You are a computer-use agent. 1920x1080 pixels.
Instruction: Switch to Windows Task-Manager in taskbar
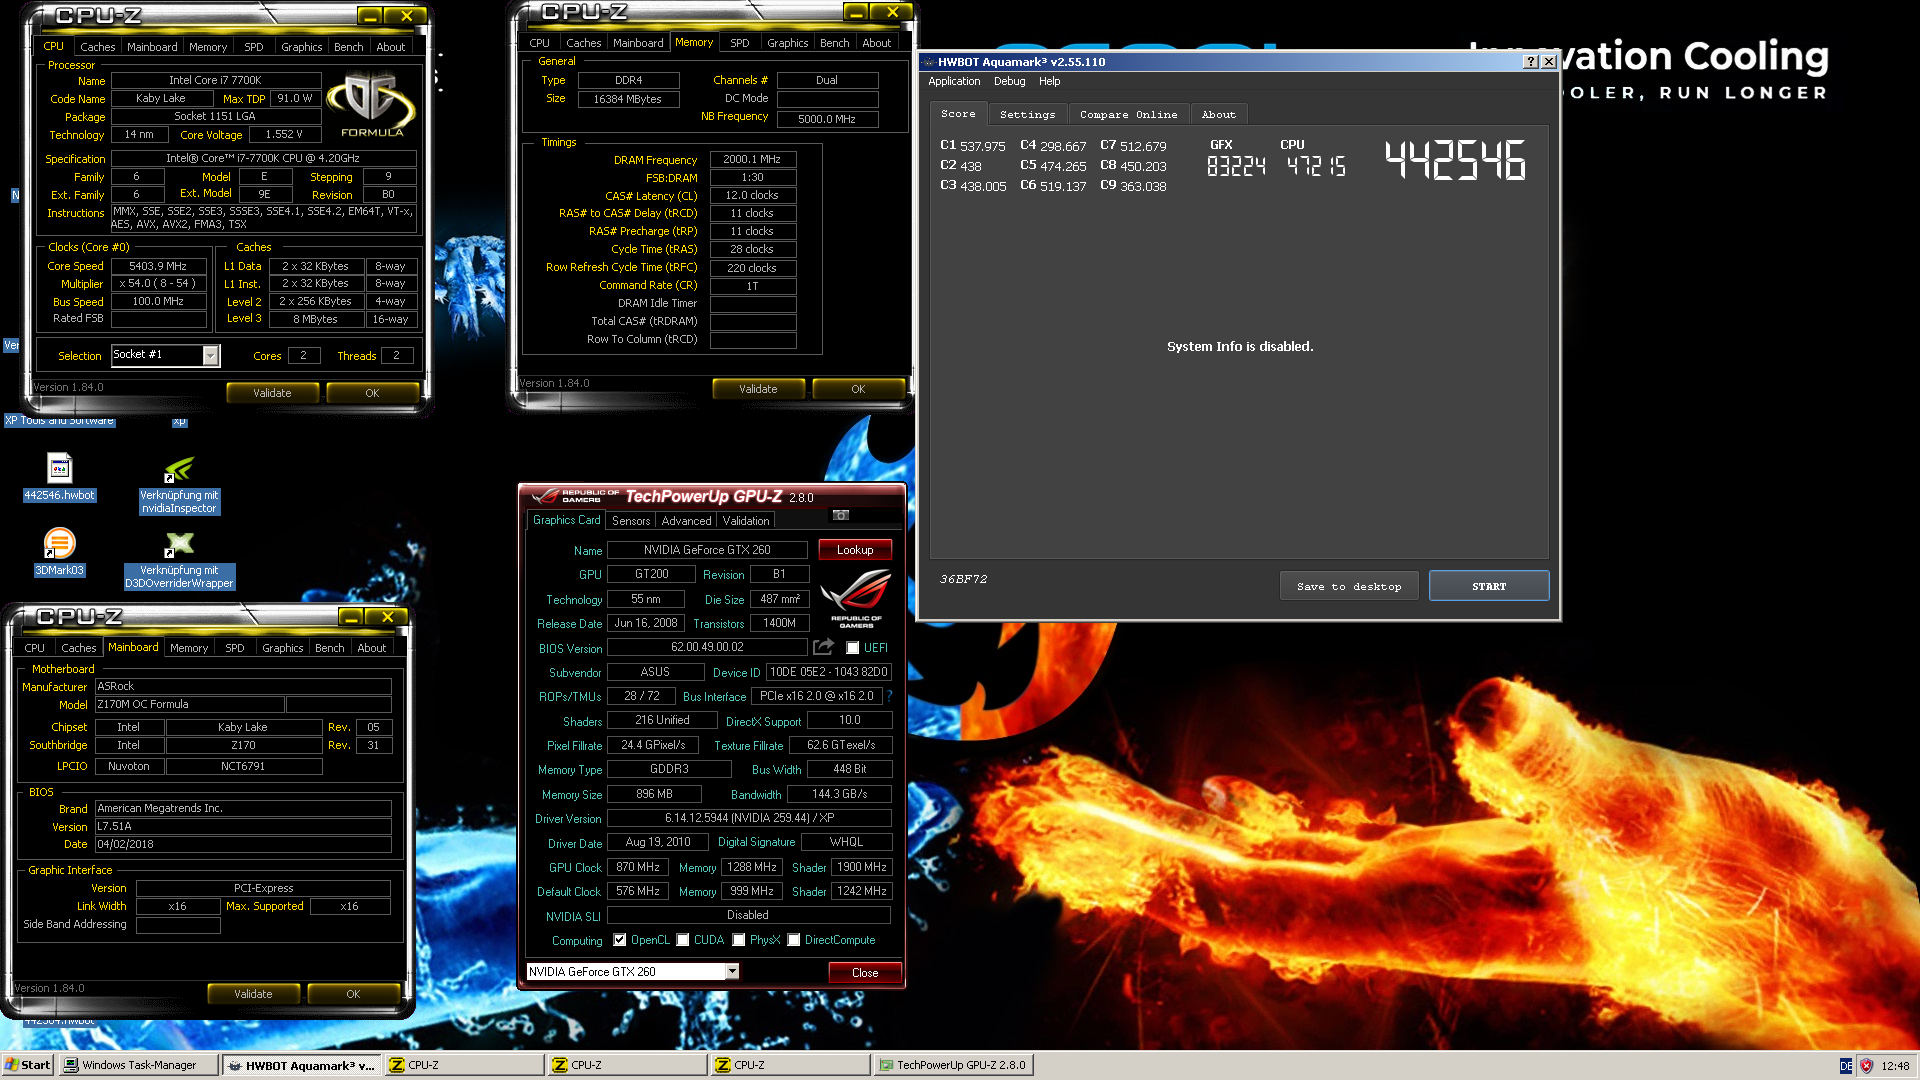tap(138, 1065)
